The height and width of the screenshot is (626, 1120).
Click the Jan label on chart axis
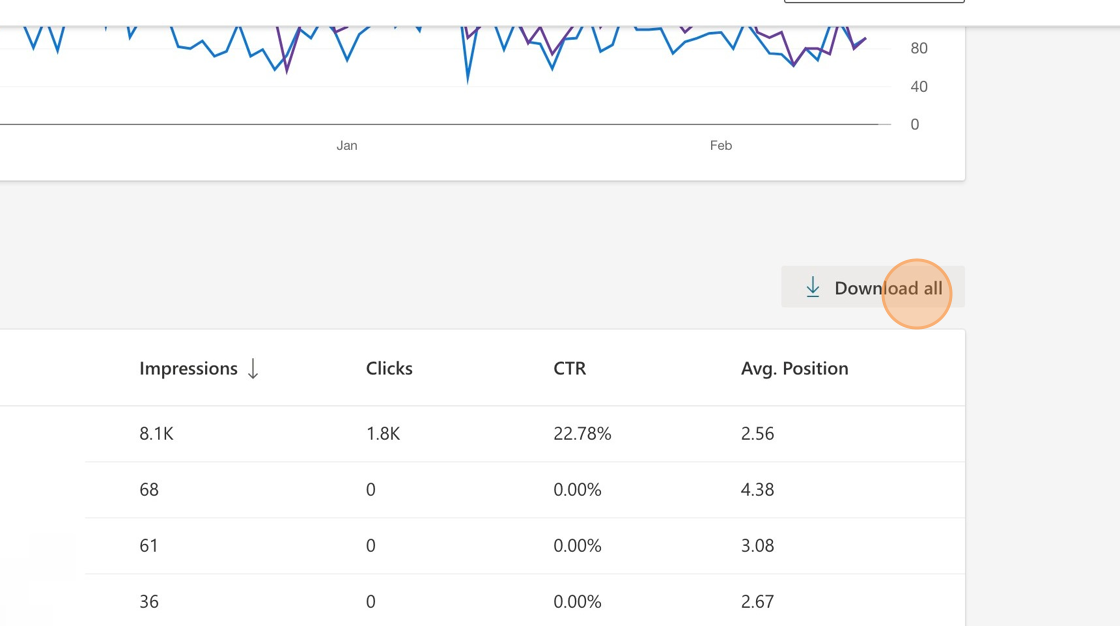[347, 146]
